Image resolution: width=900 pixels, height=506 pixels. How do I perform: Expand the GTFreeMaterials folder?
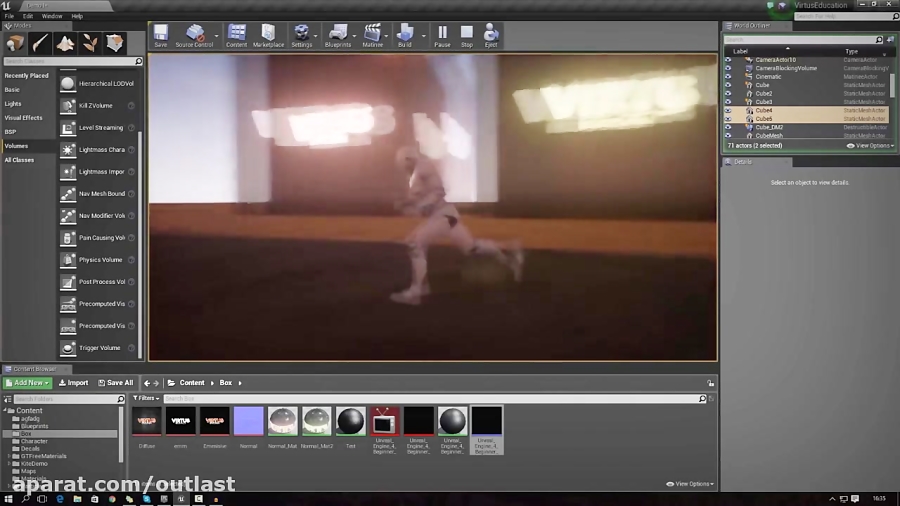point(9,456)
